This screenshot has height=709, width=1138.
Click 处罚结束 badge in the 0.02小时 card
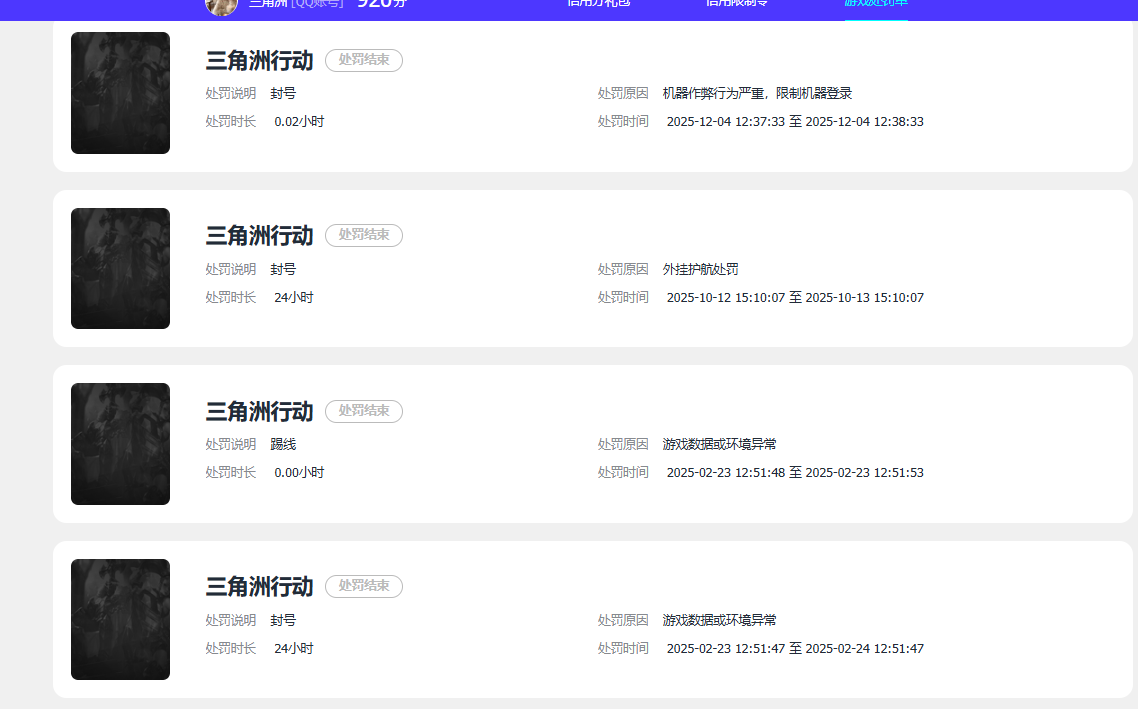(364, 60)
